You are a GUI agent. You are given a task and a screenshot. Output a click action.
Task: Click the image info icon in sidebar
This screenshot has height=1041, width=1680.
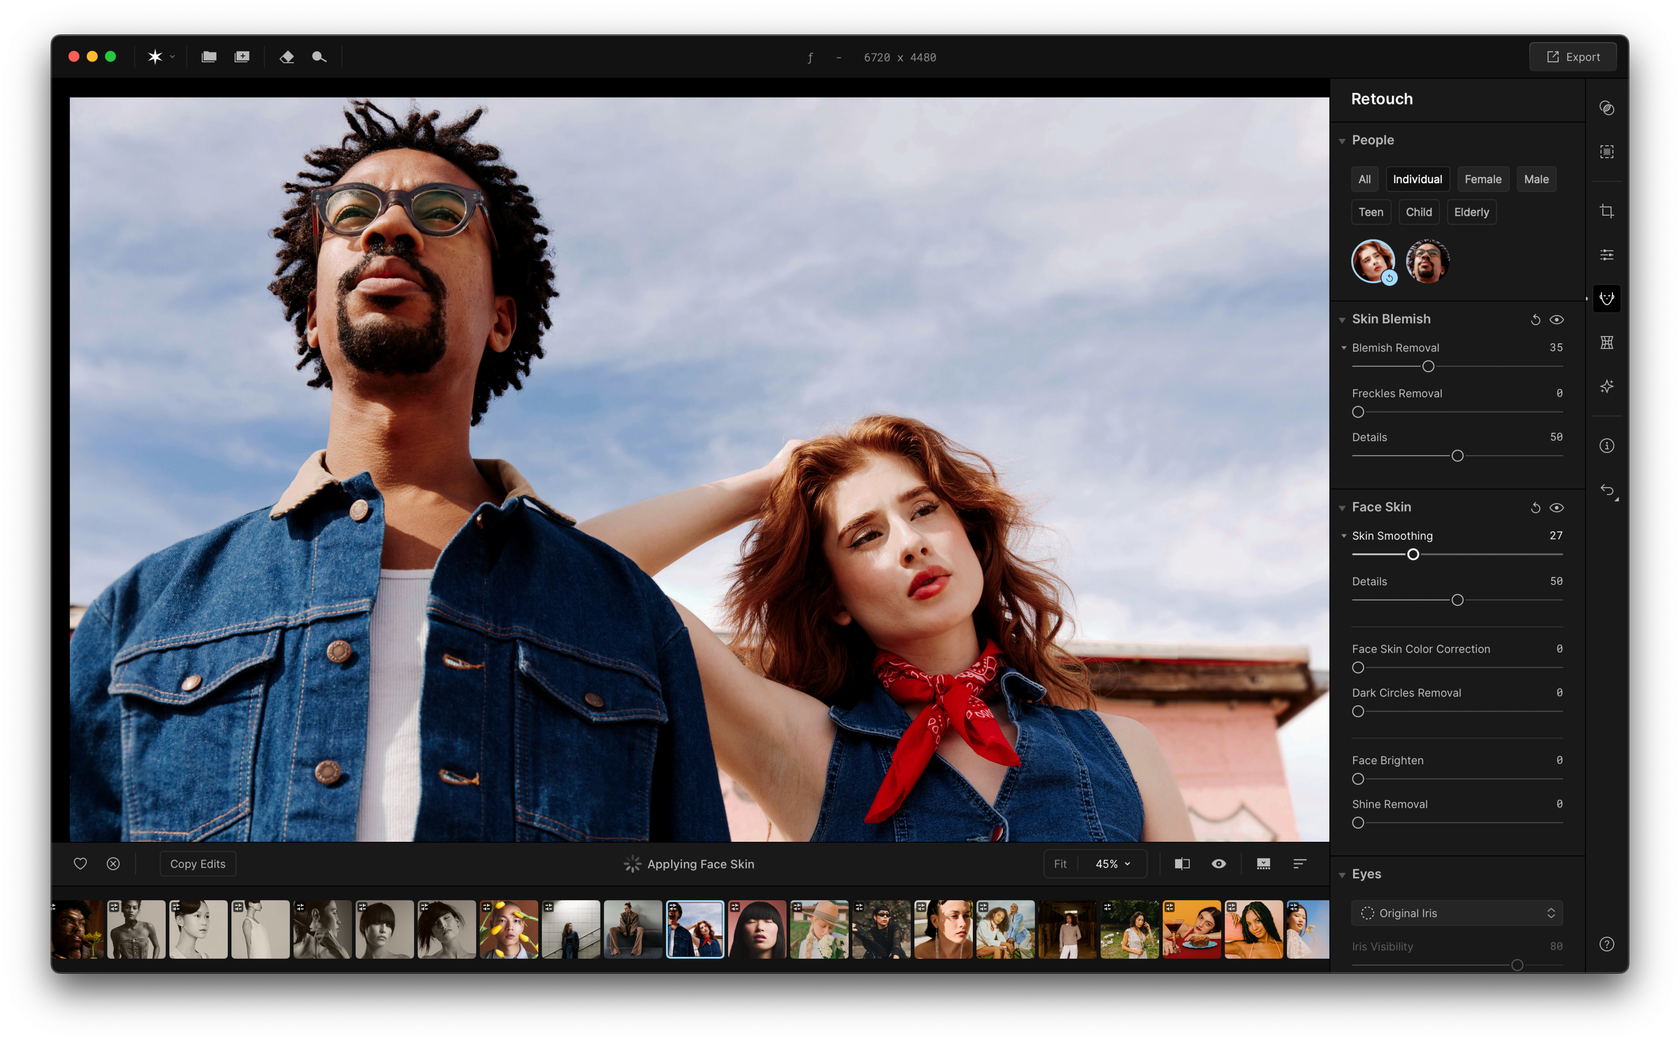click(1607, 445)
